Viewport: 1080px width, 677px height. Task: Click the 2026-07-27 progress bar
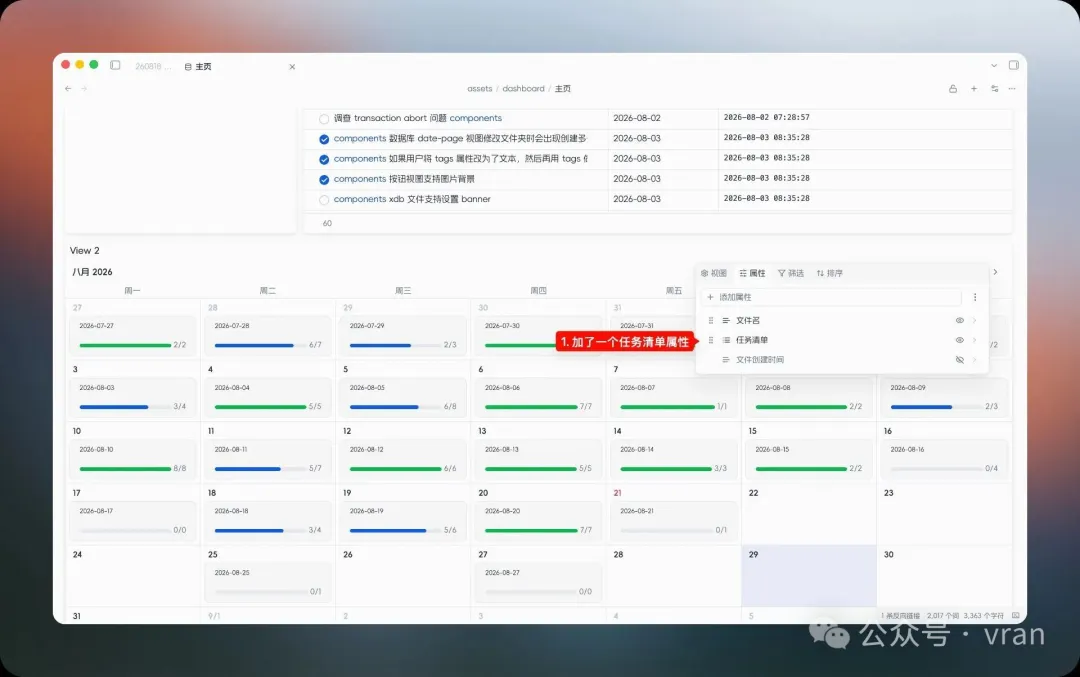point(125,345)
